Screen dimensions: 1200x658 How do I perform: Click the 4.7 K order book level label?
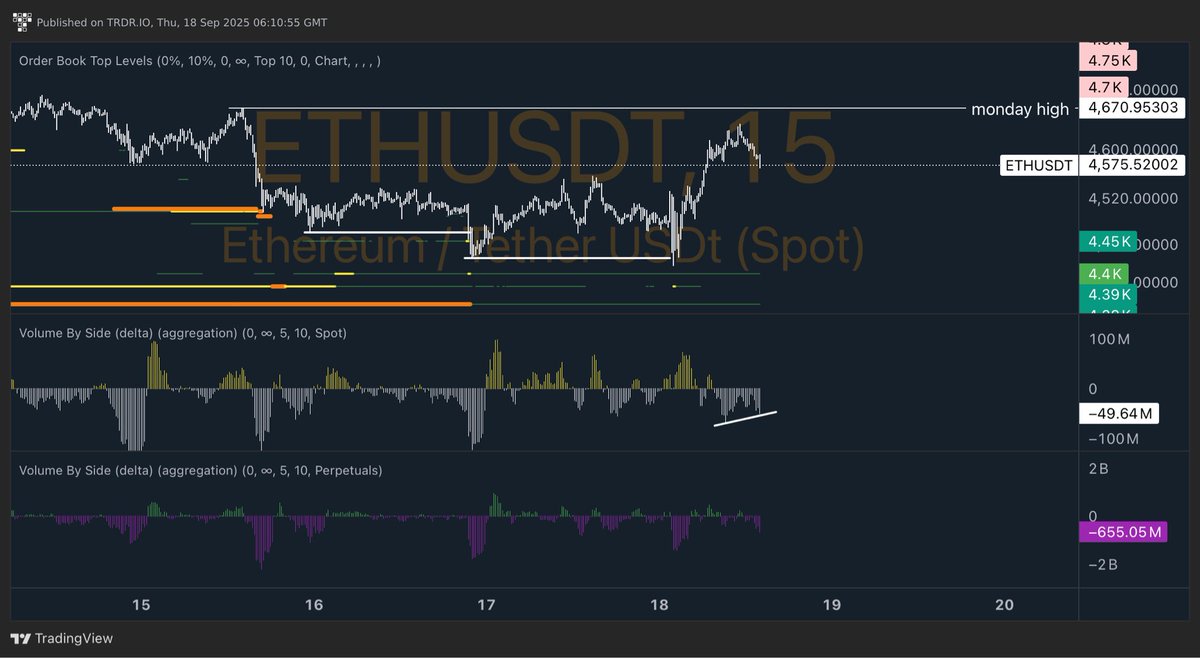click(x=1104, y=86)
